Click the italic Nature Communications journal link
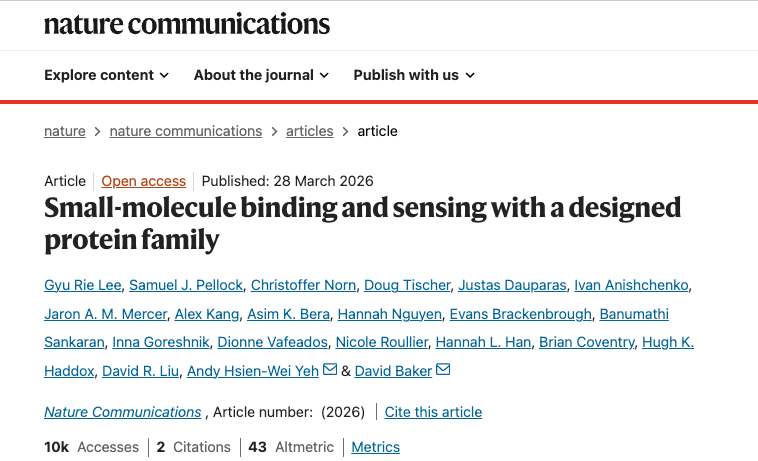This screenshot has height=461, width=758. [x=123, y=412]
